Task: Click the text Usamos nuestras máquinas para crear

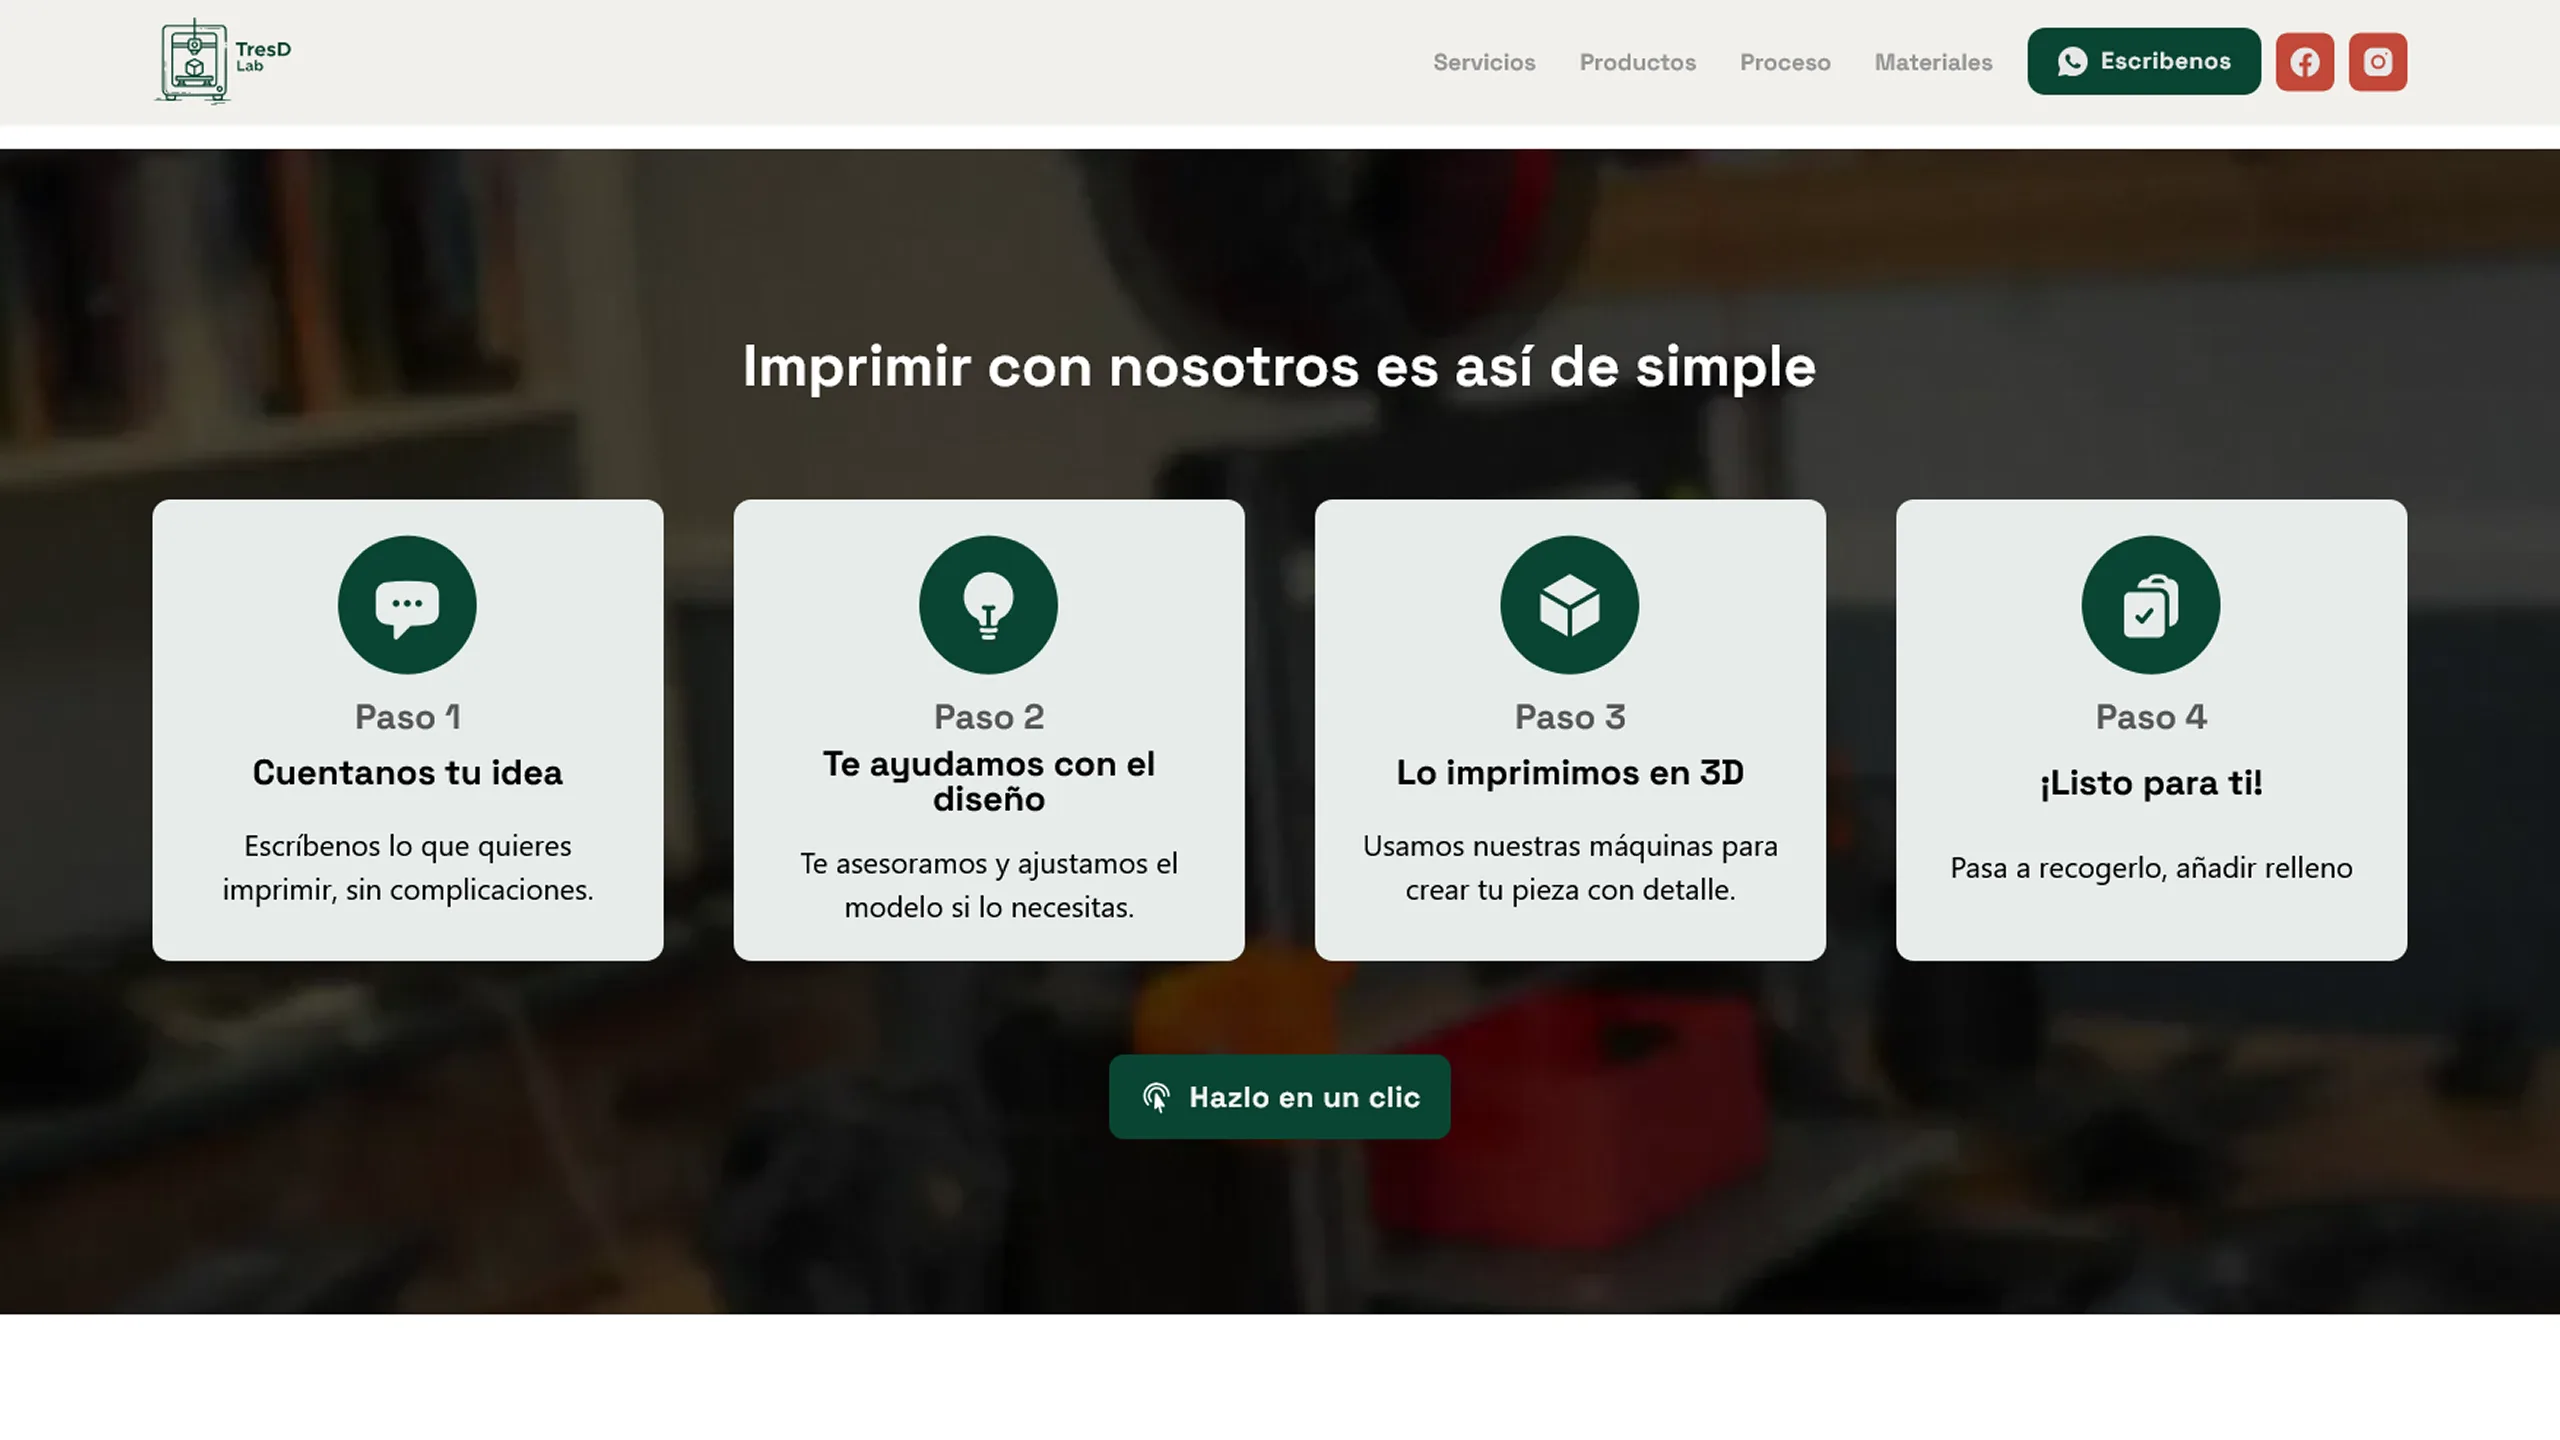Action: 1570,867
